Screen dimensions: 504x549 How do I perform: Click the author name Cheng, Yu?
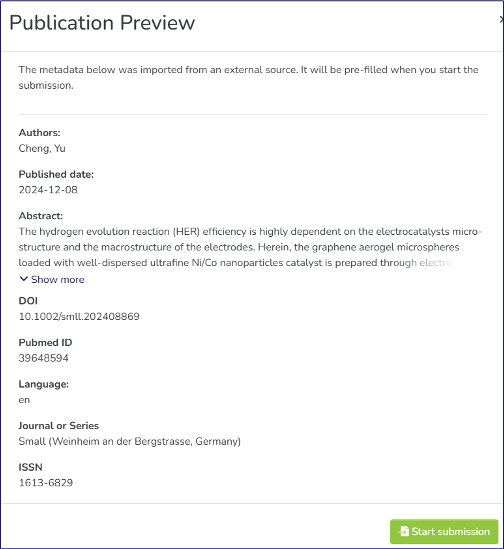tap(42, 148)
